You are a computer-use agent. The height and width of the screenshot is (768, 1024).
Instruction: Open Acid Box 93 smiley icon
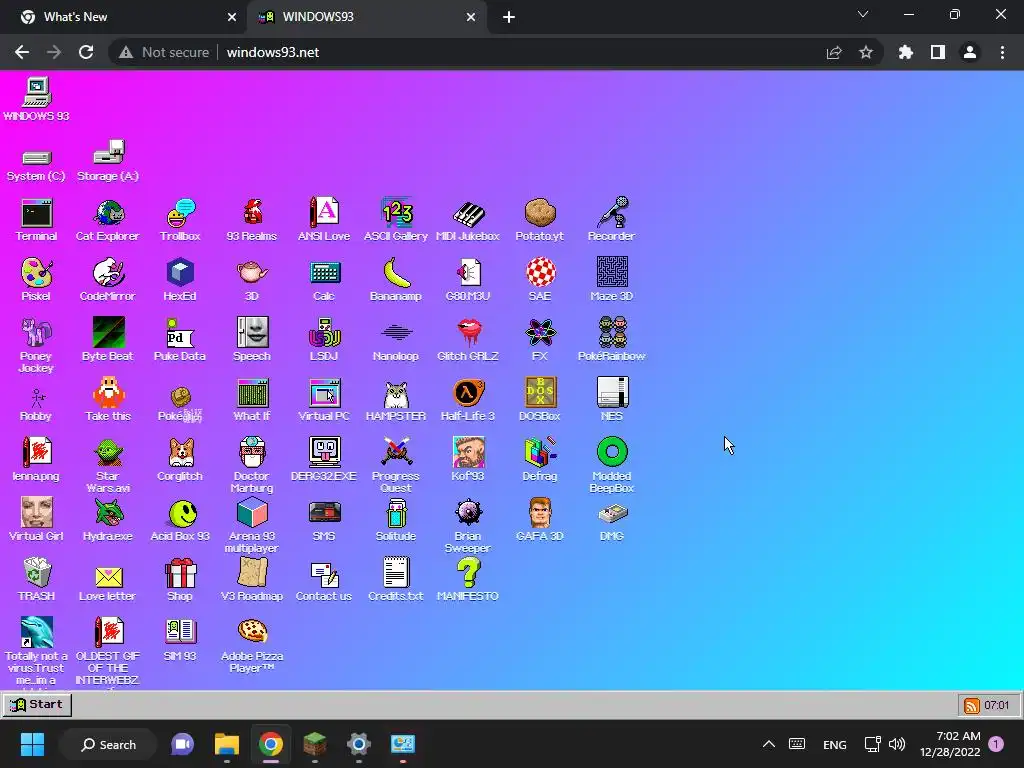click(180, 520)
